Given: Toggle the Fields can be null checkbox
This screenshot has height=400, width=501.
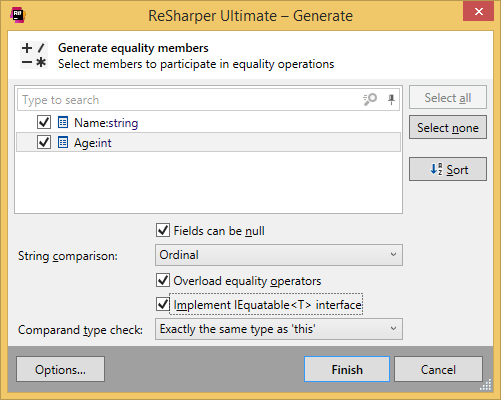Looking at the screenshot, I should coord(163,230).
